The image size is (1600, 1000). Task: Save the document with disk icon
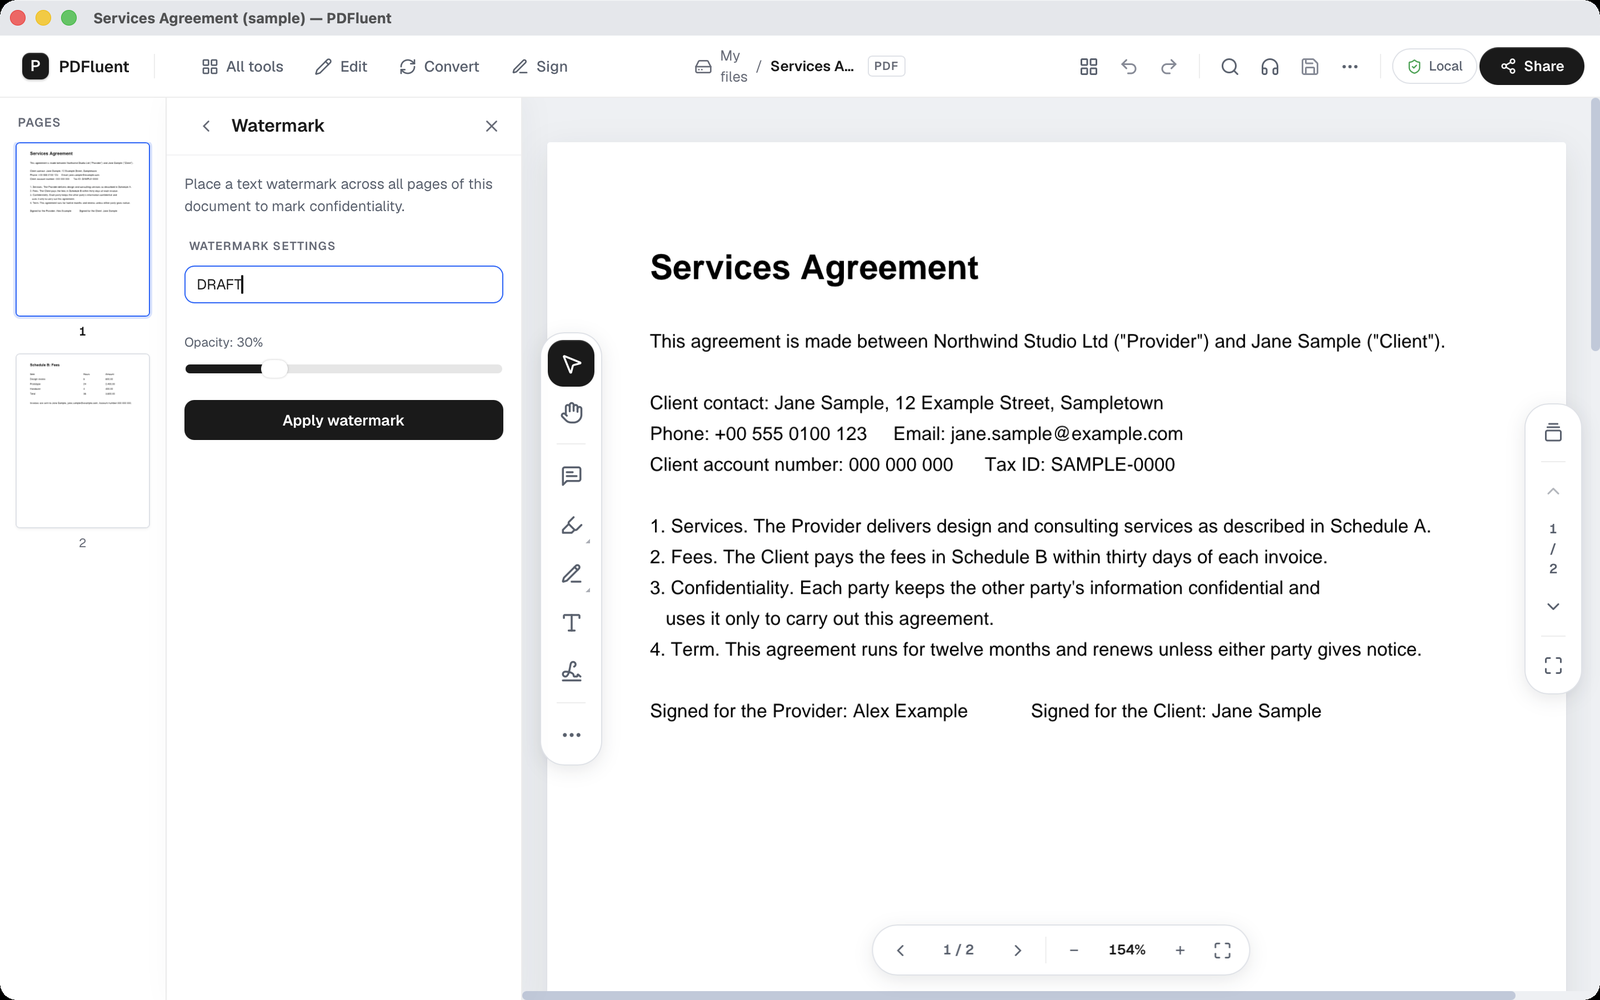(x=1310, y=66)
